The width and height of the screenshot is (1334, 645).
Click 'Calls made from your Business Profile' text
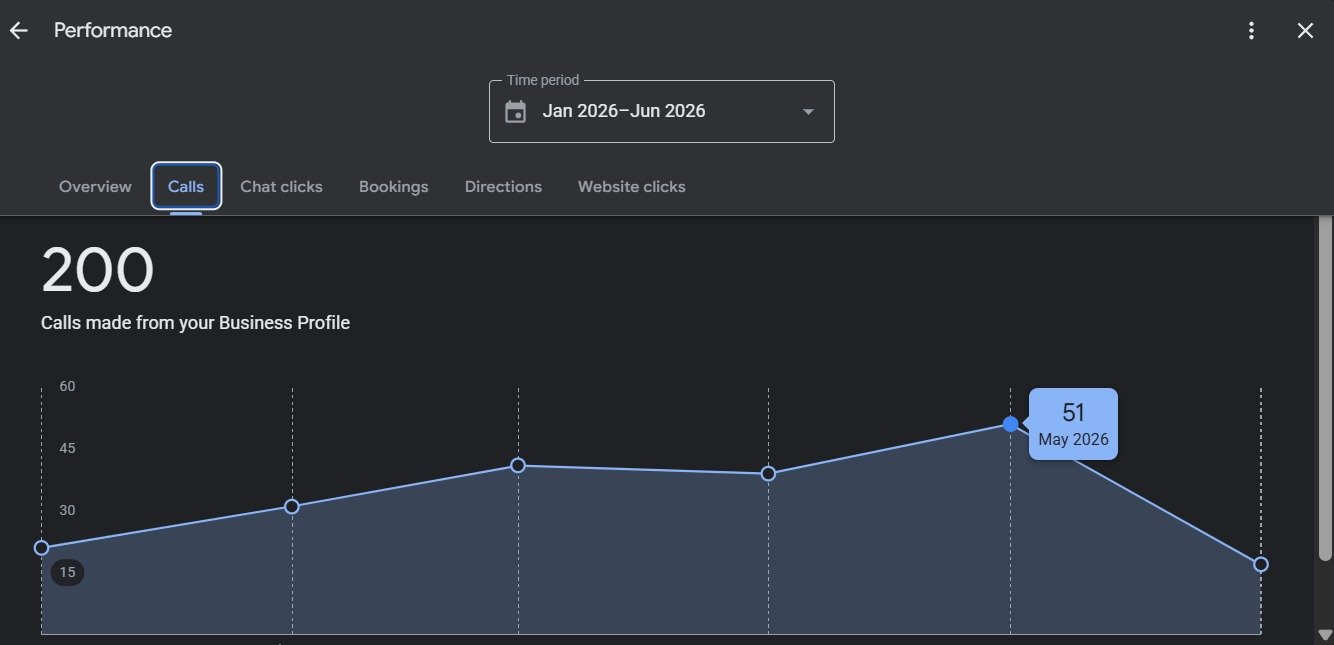195,323
